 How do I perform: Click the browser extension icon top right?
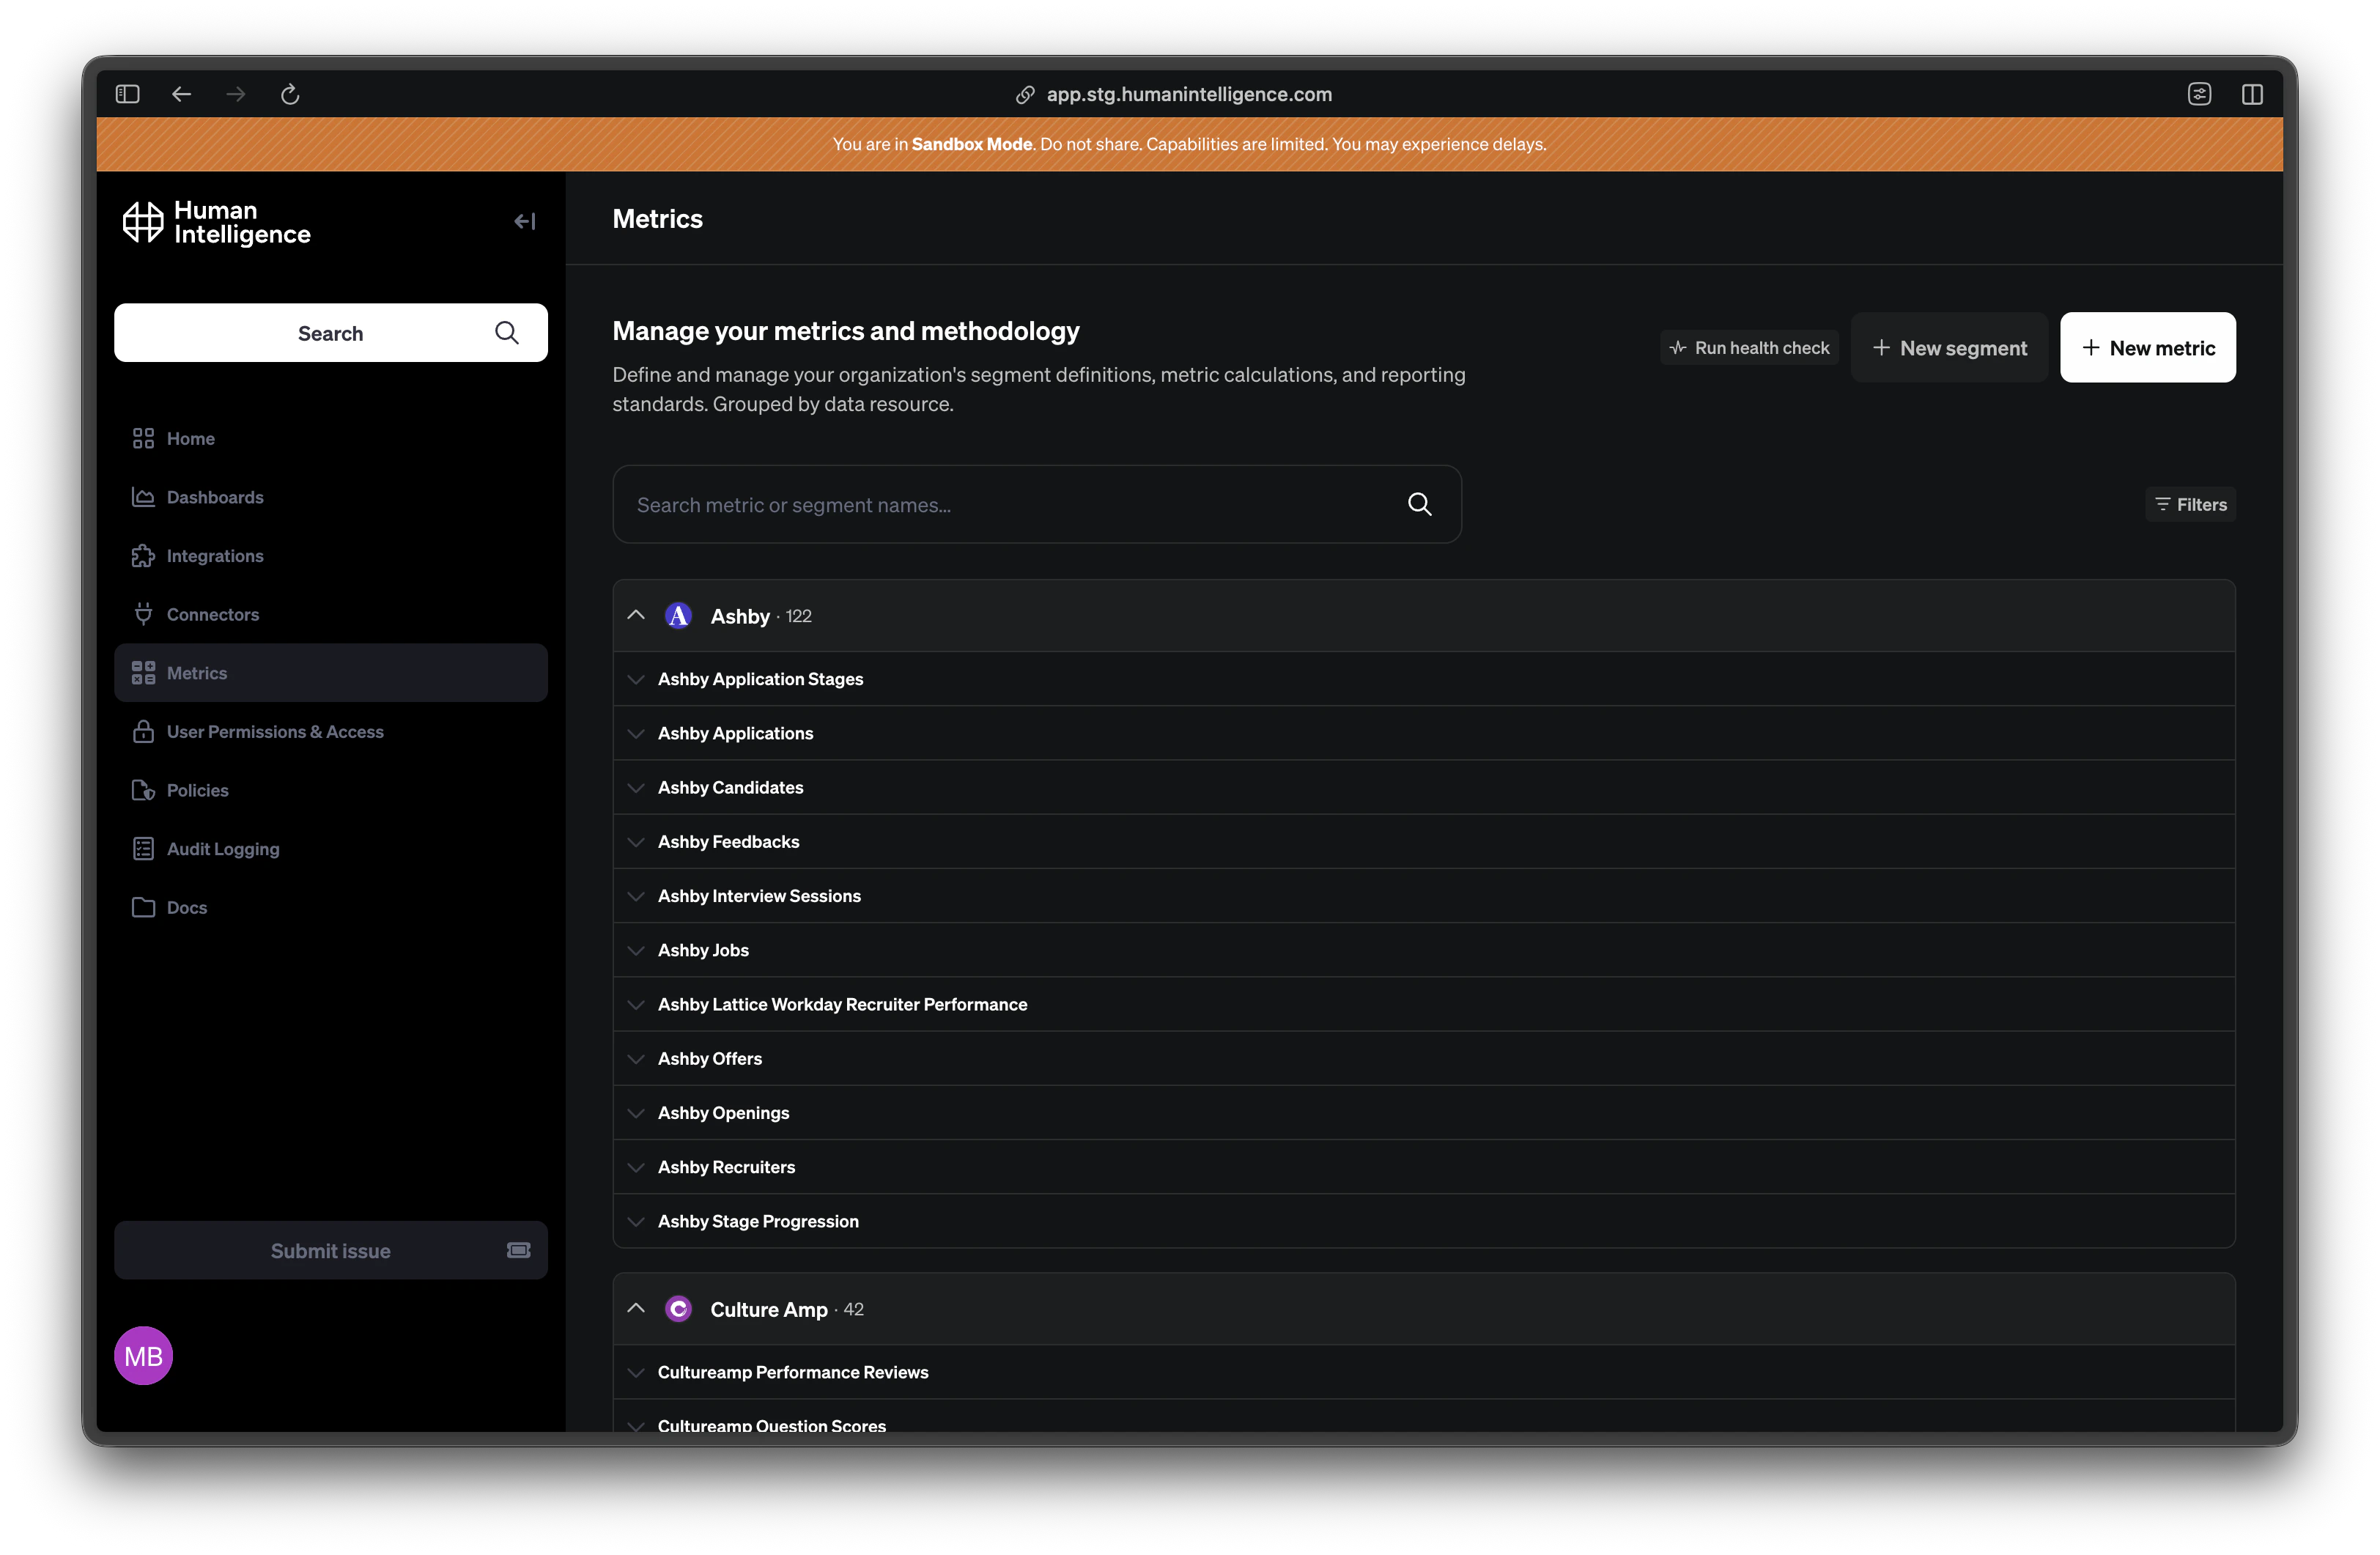click(2199, 94)
